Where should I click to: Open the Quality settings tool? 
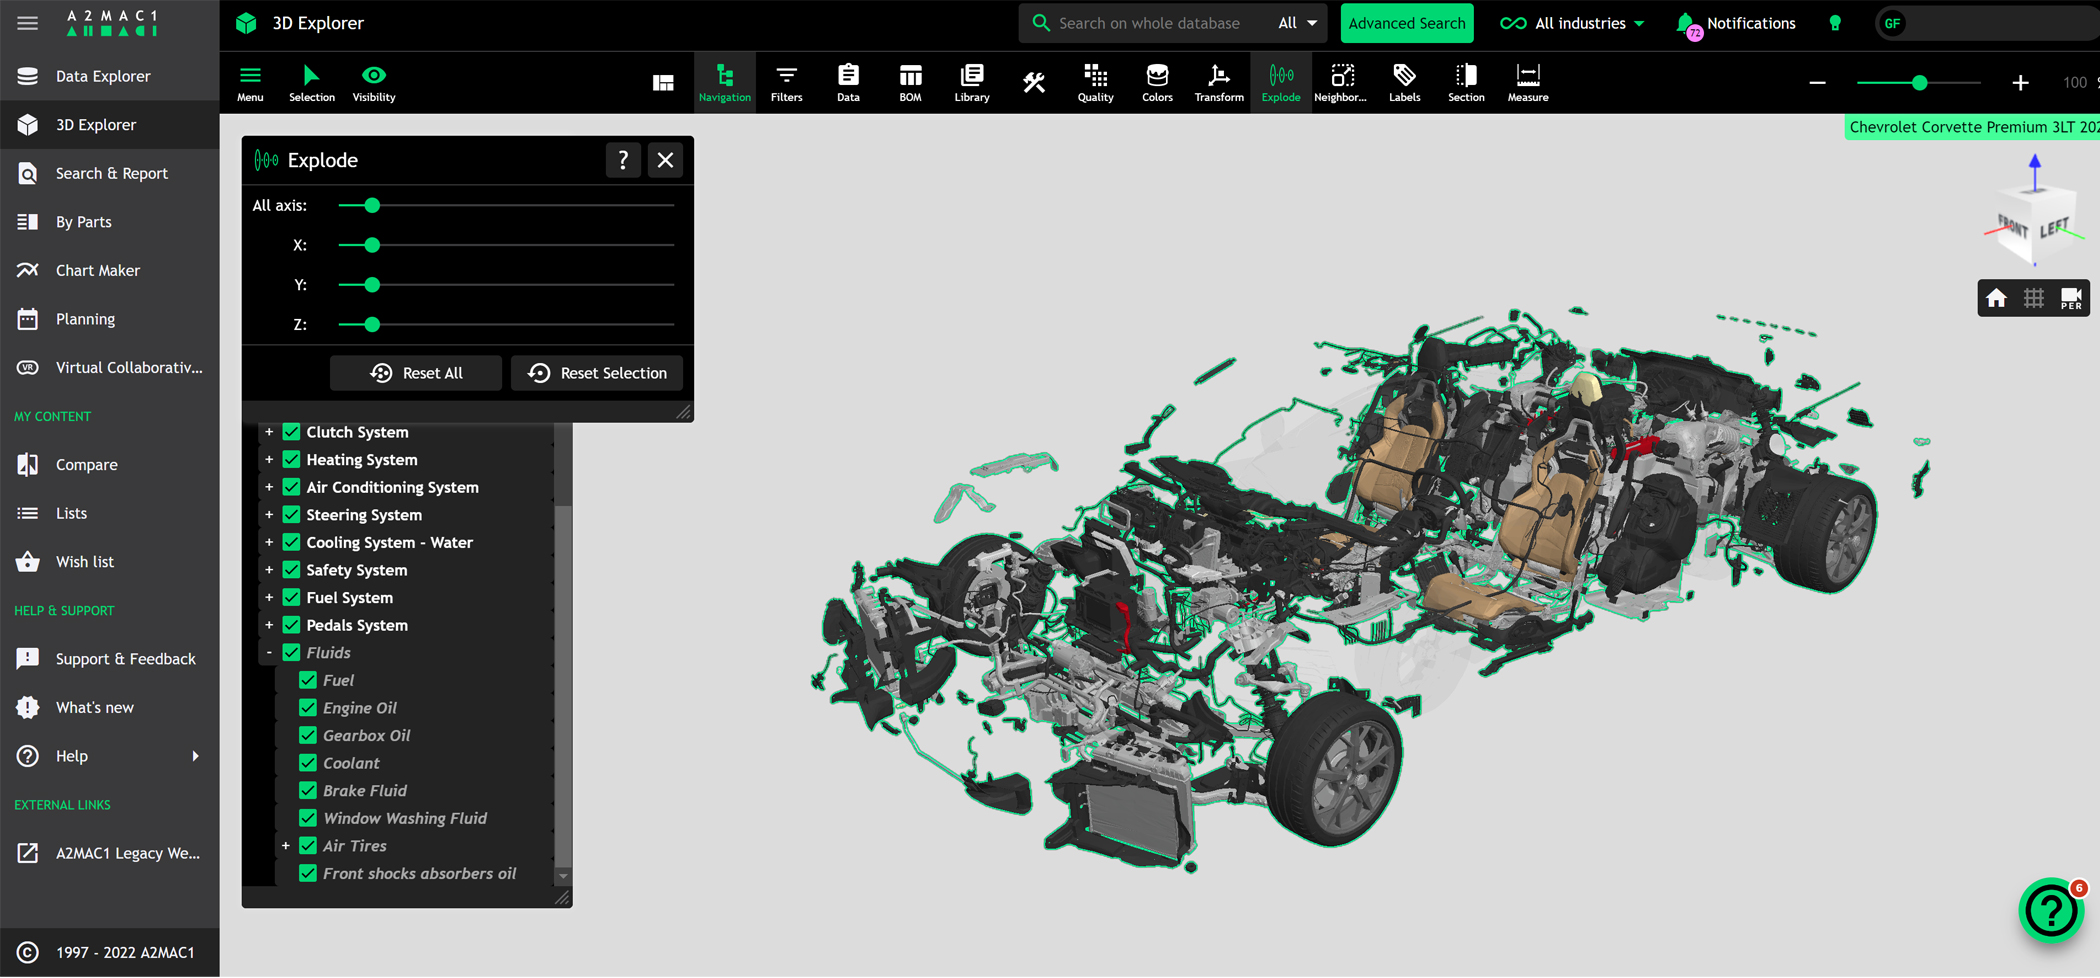pos(1095,82)
